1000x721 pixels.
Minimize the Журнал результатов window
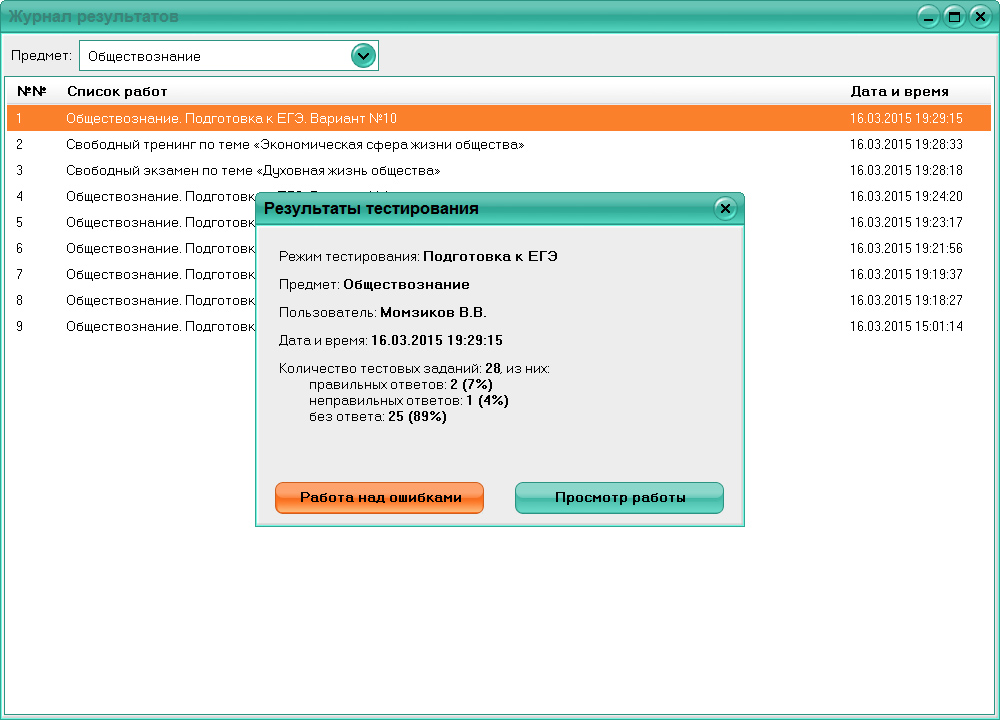[927, 15]
